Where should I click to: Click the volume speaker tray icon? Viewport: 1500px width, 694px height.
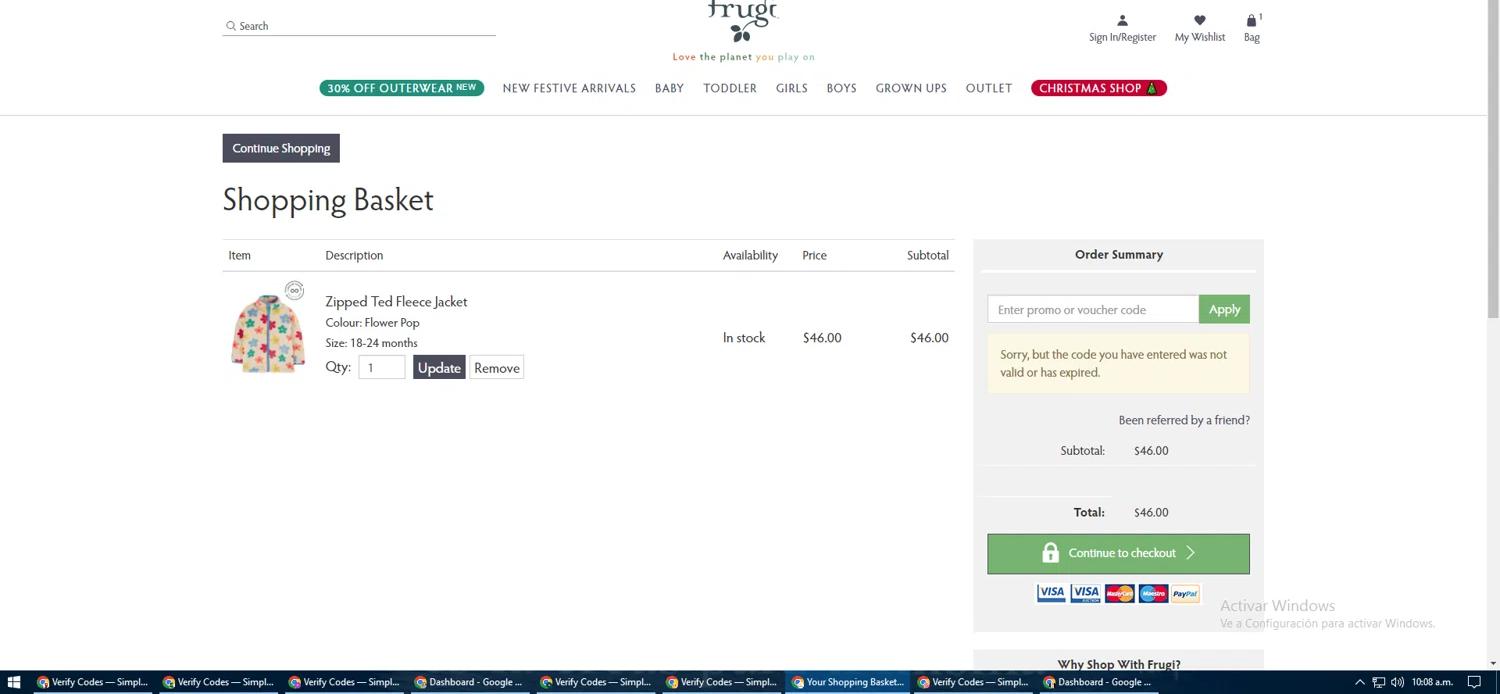pyautogui.click(x=1397, y=682)
